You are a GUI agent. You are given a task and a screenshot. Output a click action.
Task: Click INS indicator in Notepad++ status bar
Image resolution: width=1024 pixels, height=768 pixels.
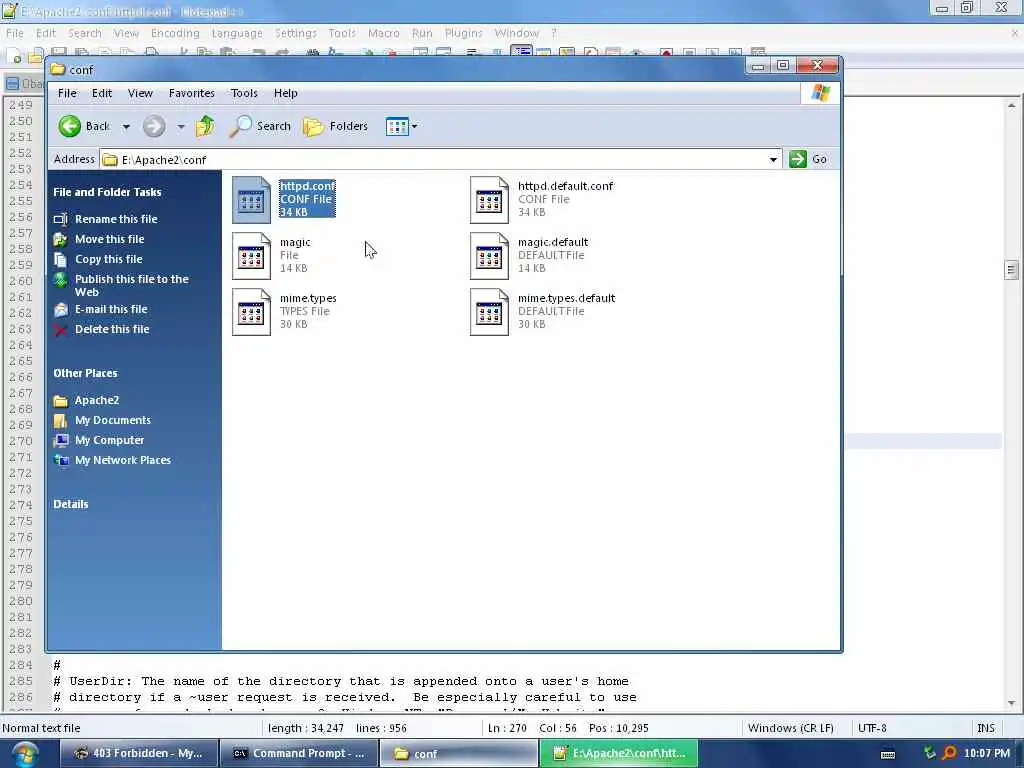coord(985,728)
